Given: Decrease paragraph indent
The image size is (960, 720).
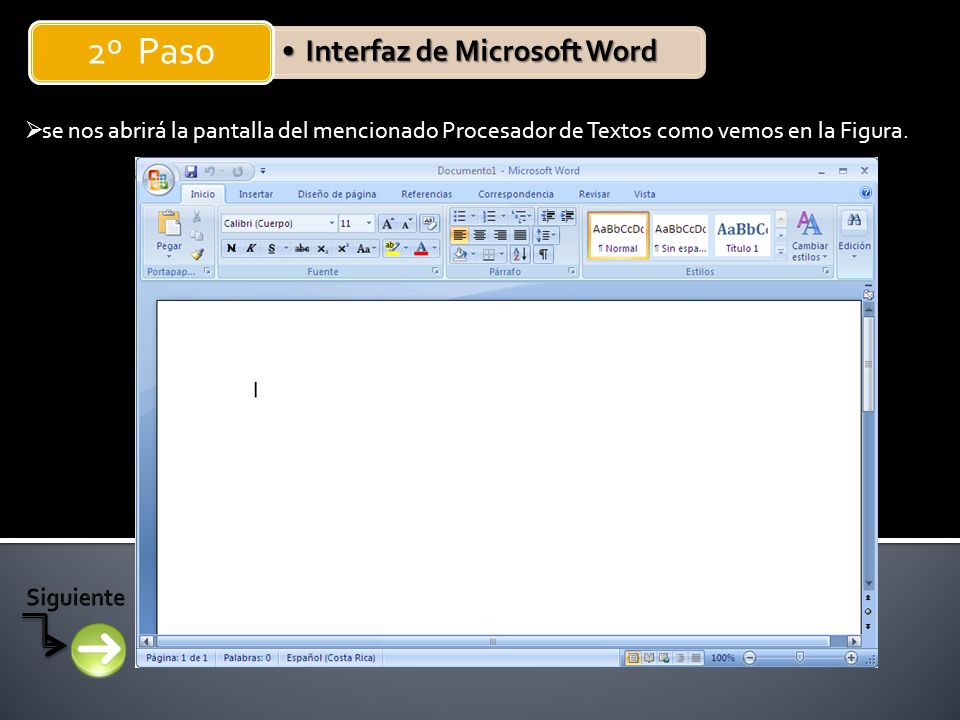Looking at the screenshot, I should pyautogui.click(x=548, y=216).
